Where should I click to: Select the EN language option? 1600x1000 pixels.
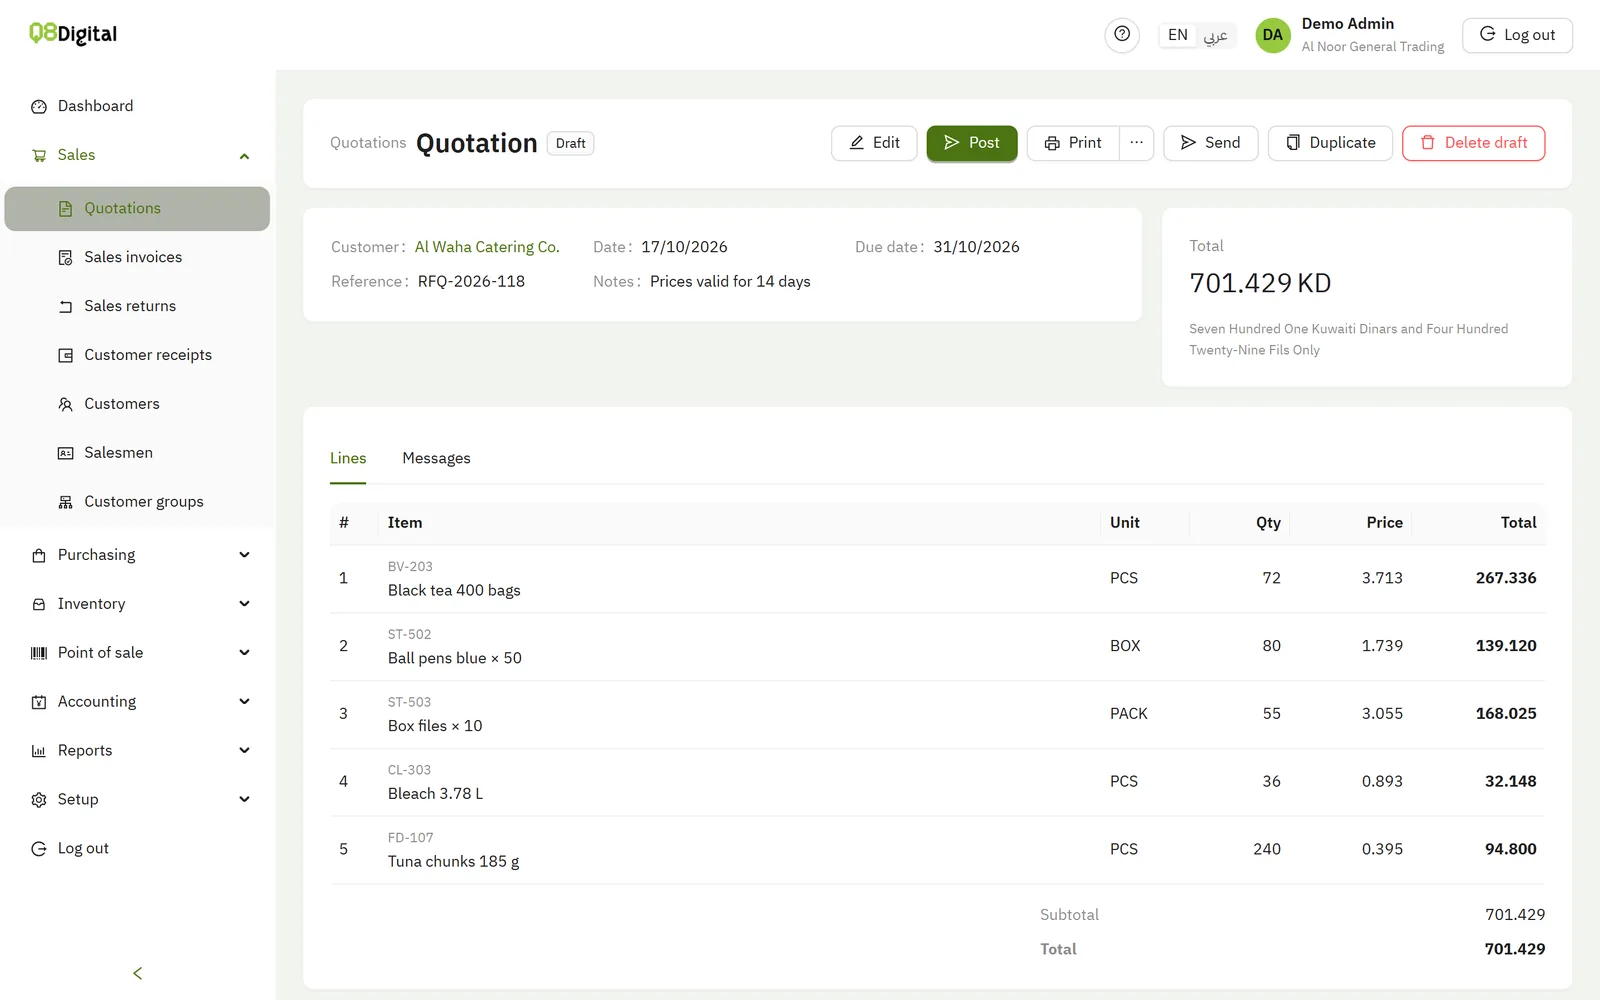tap(1178, 35)
